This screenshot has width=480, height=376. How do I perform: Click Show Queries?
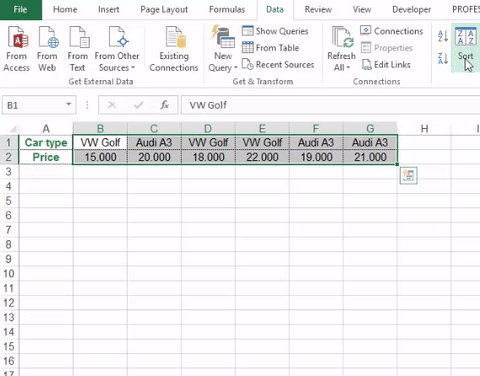[275, 31]
